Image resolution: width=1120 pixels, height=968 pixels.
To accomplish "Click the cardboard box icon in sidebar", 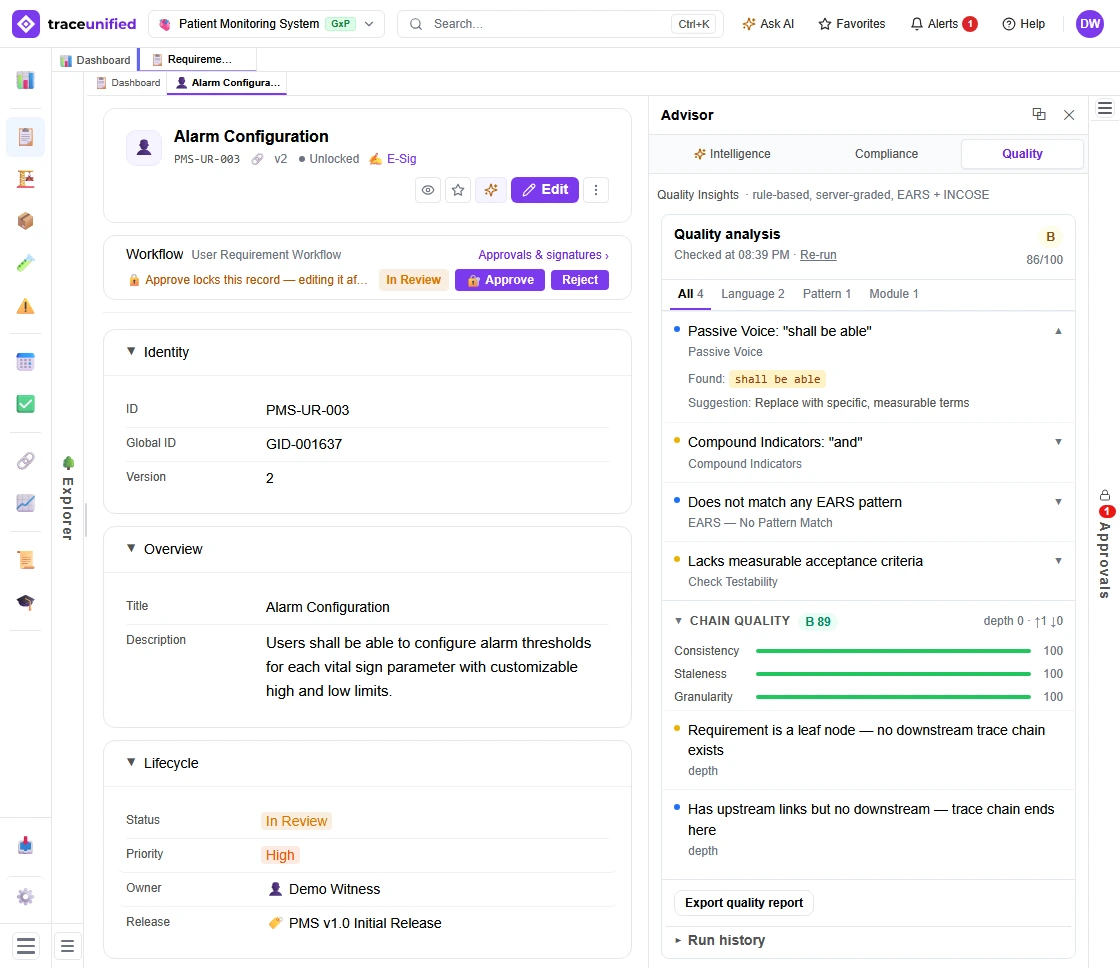I will tap(25, 221).
